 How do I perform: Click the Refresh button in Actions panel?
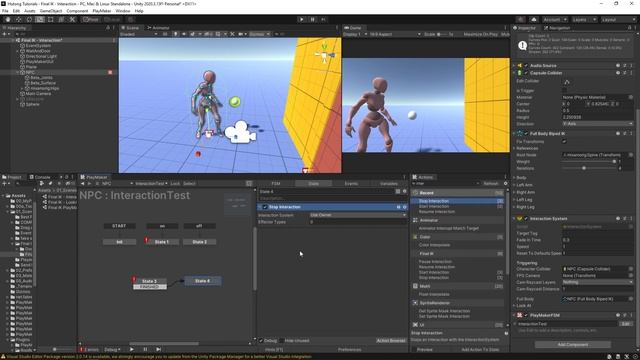pyautogui.click(x=491, y=184)
